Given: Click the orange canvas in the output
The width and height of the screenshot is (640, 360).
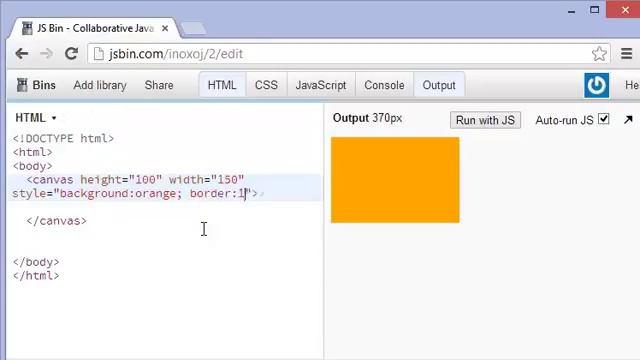Looking at the screenshot, I should pos(395,180).
